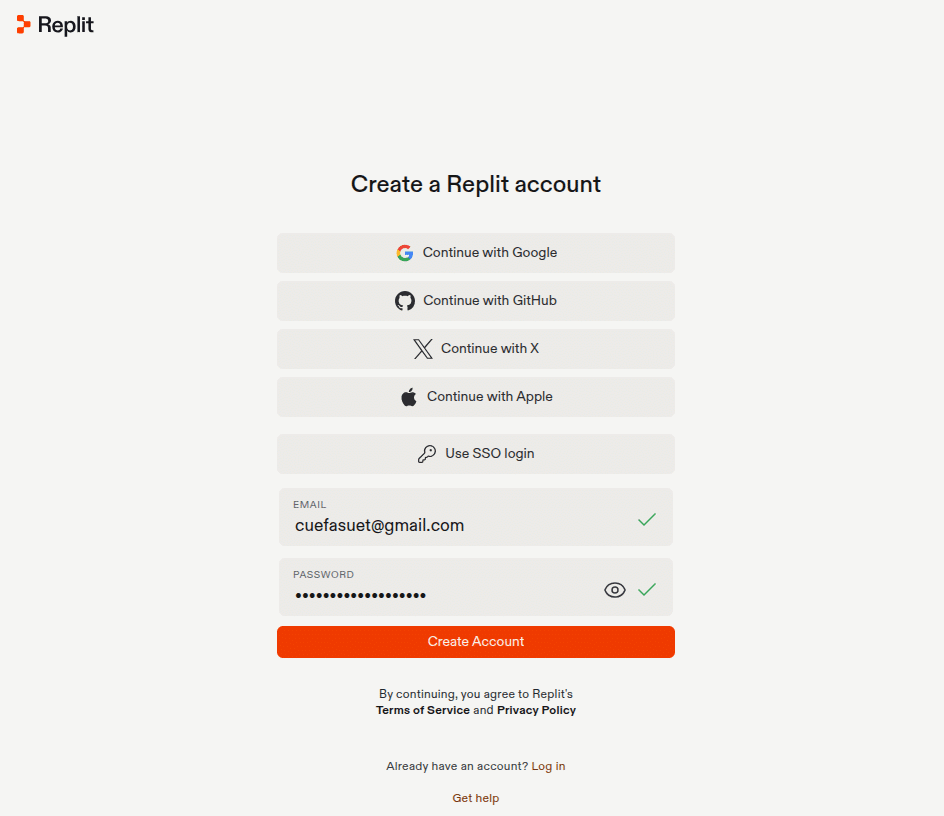Click the X logo icon

point(423,349)
